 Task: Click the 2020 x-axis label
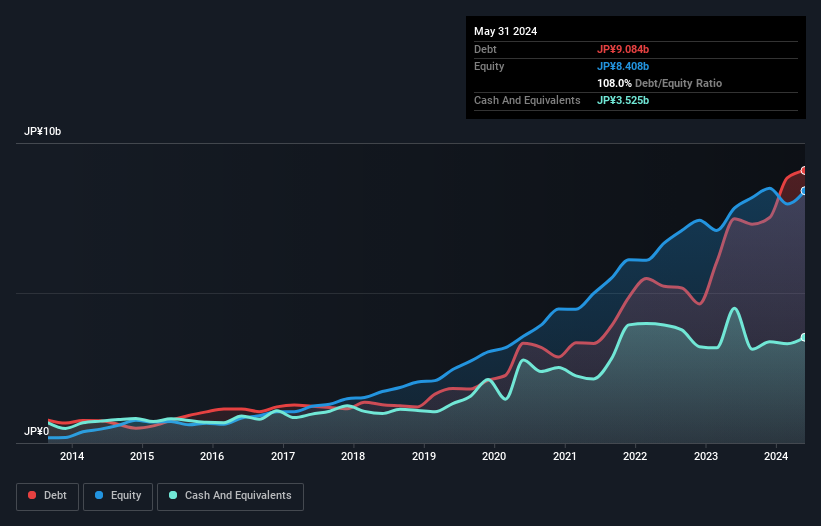tap(494, 456)
